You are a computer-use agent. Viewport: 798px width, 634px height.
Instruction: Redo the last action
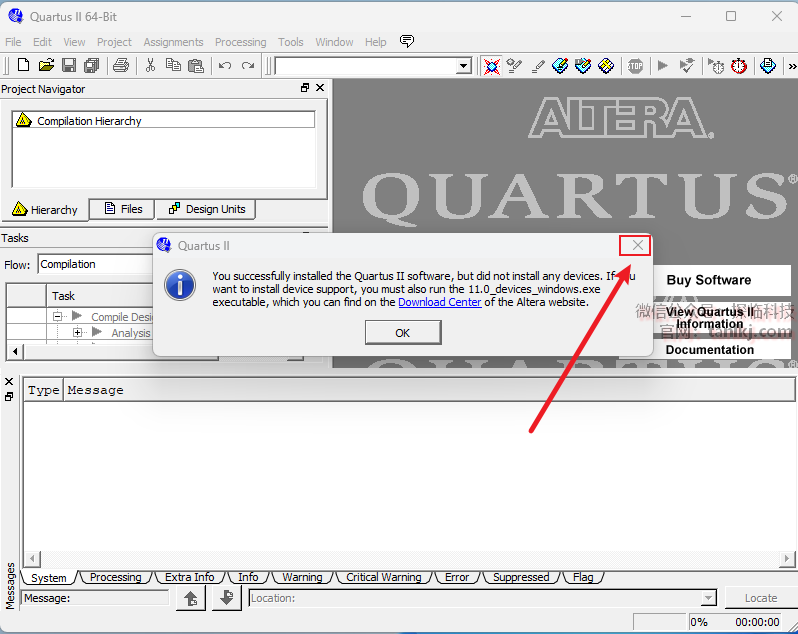248,66
